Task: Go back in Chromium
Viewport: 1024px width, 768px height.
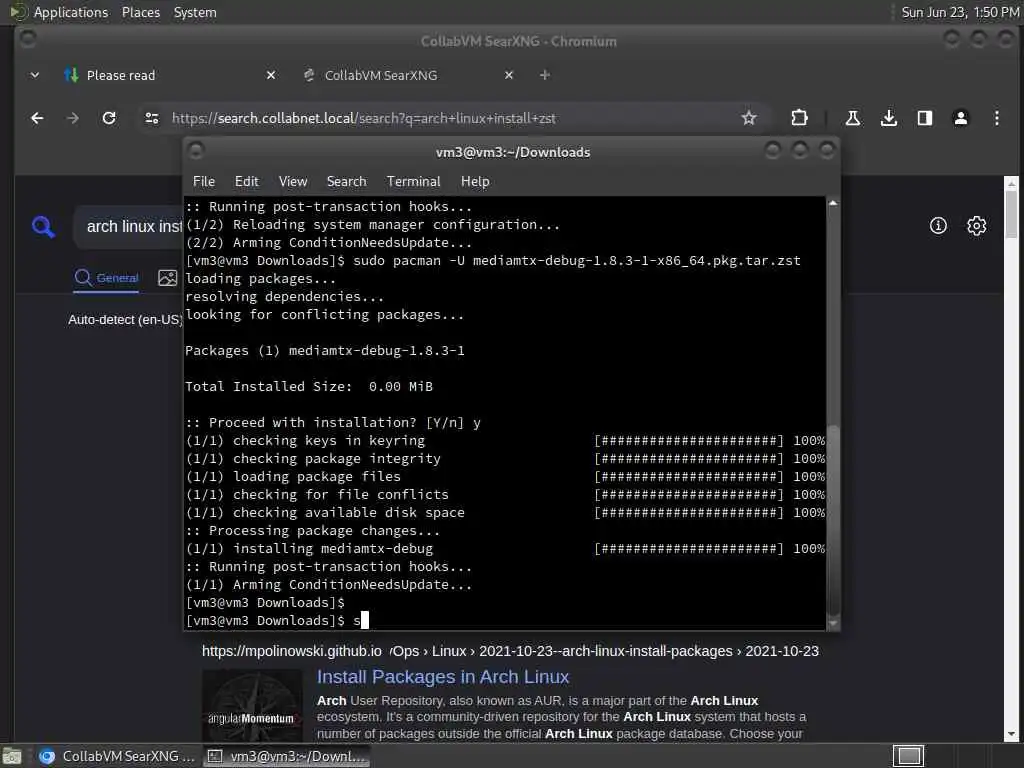Action: (x=37, y=118)
